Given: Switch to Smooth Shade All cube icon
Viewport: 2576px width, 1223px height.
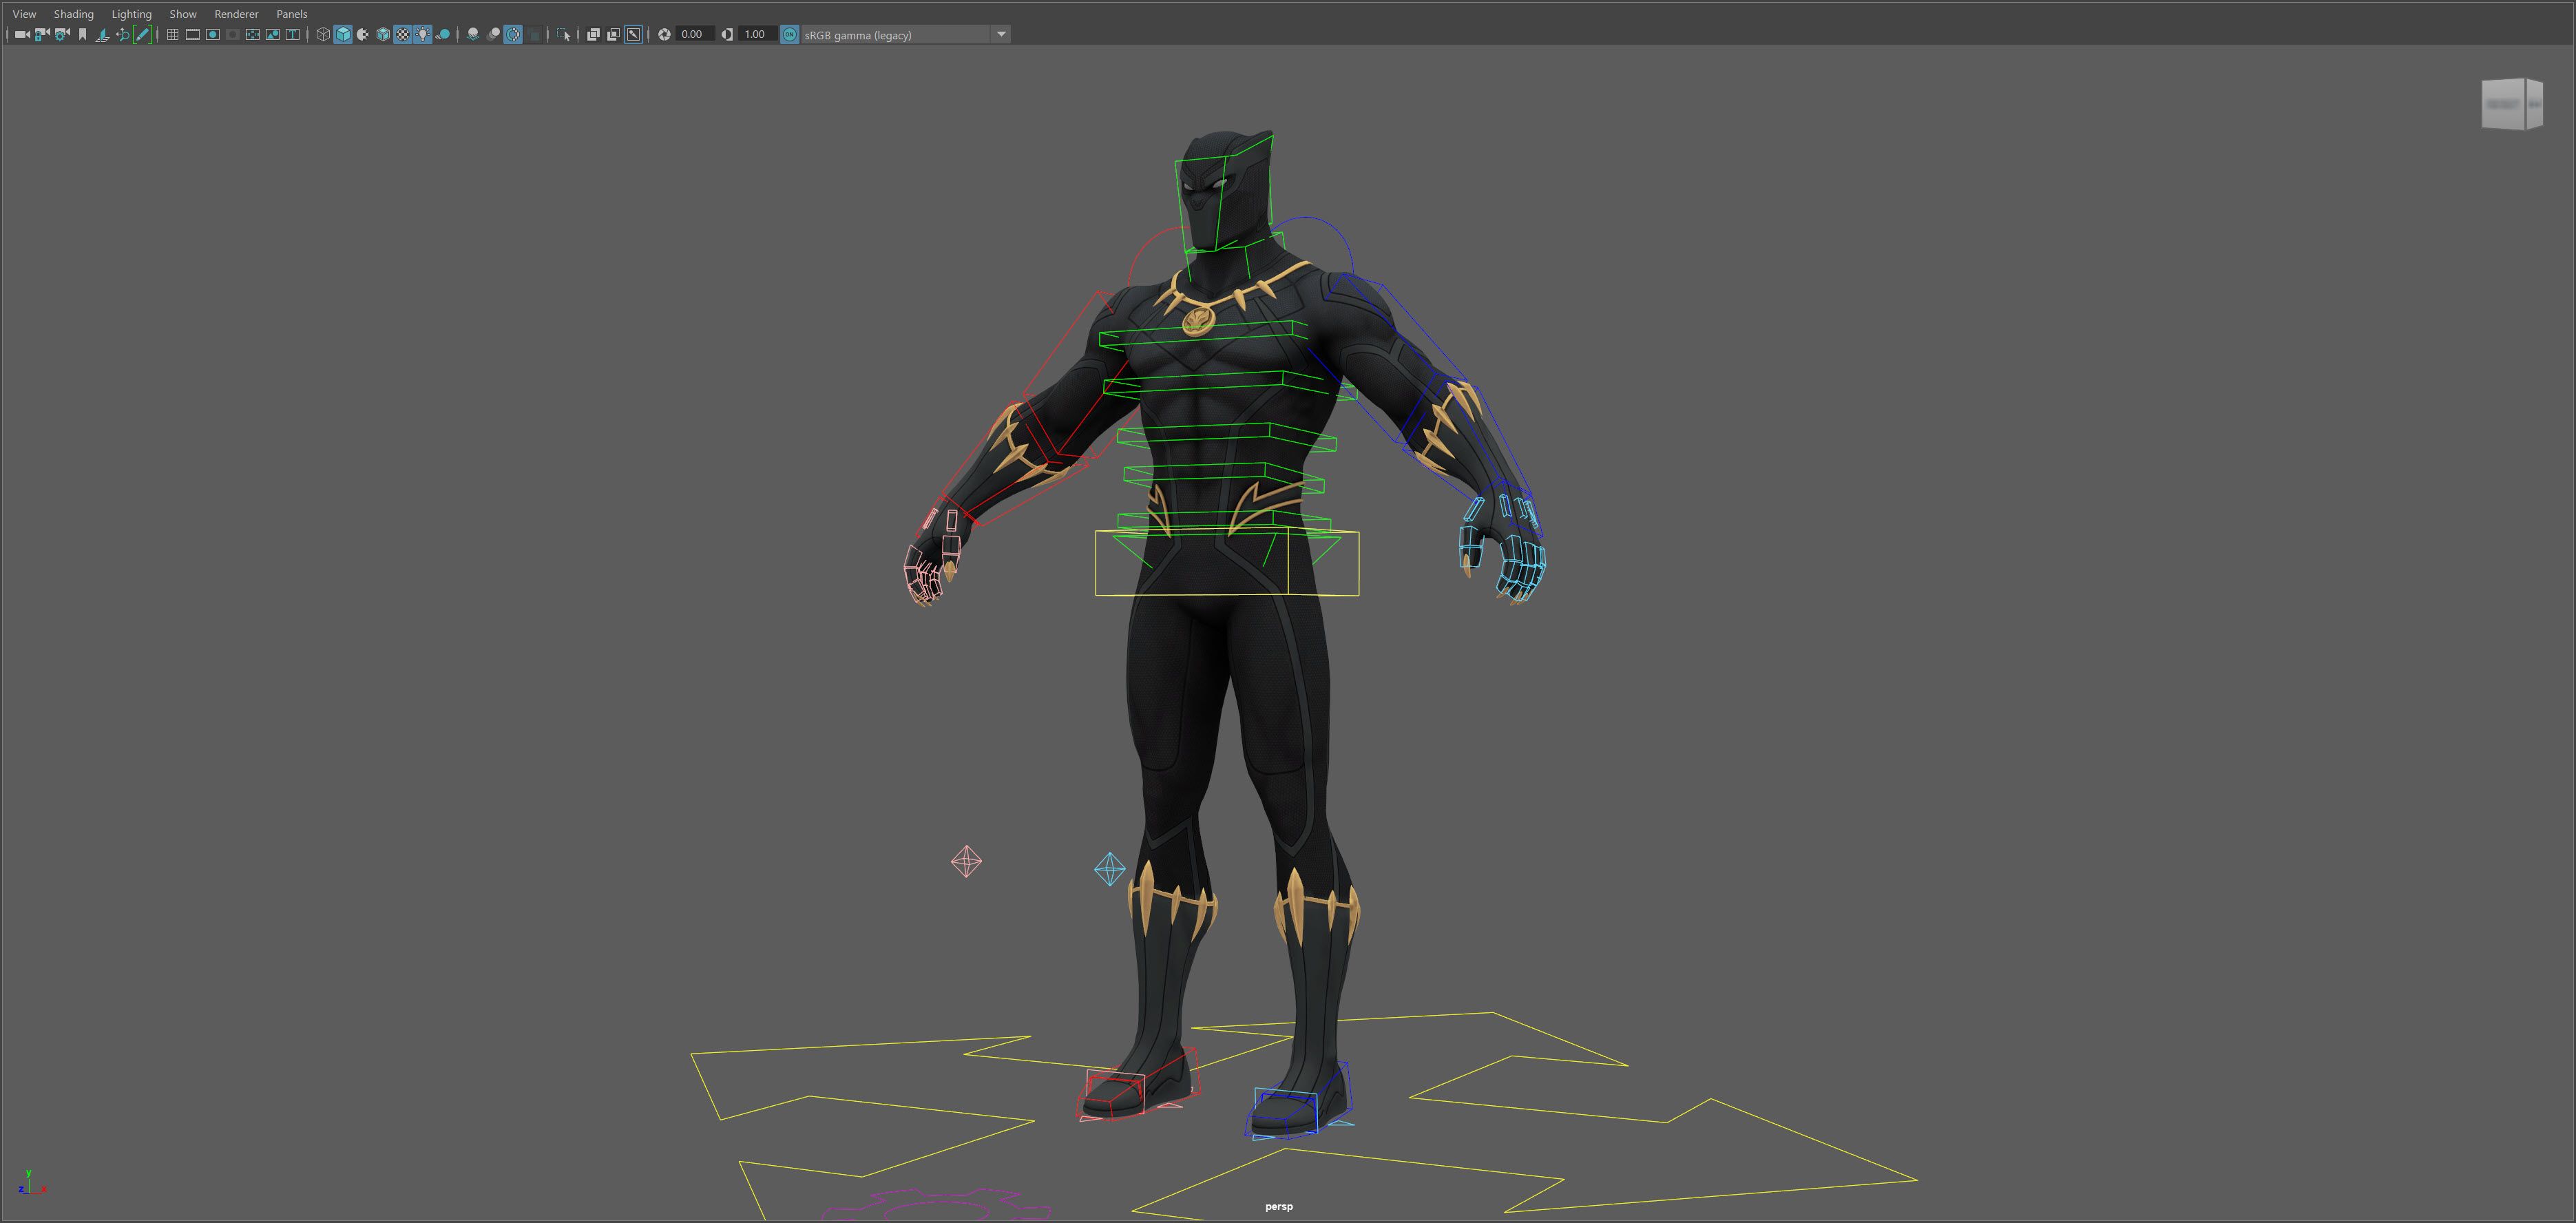Looking at the screenshot, I should (343, 34).
